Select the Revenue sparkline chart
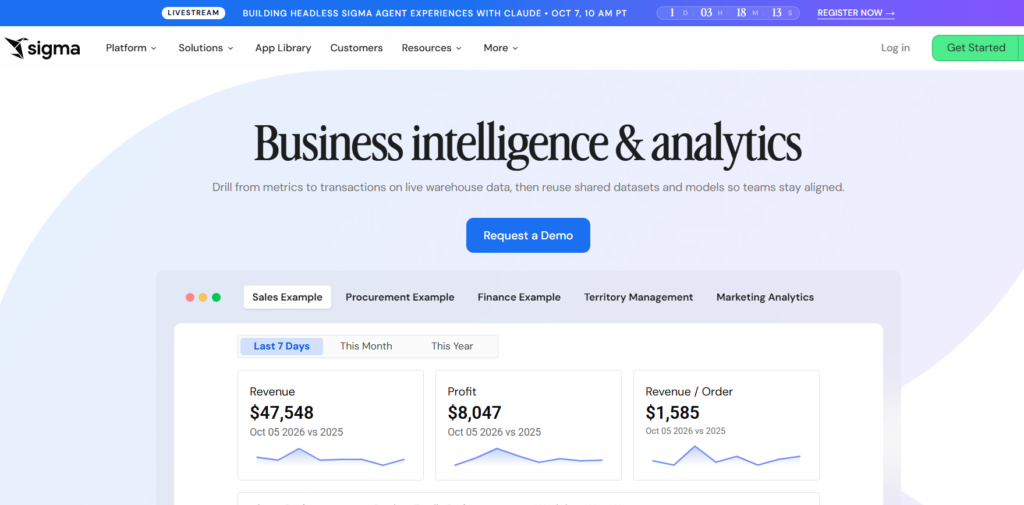This screenshot has height=505, width=1024. (x=330, y=457)
